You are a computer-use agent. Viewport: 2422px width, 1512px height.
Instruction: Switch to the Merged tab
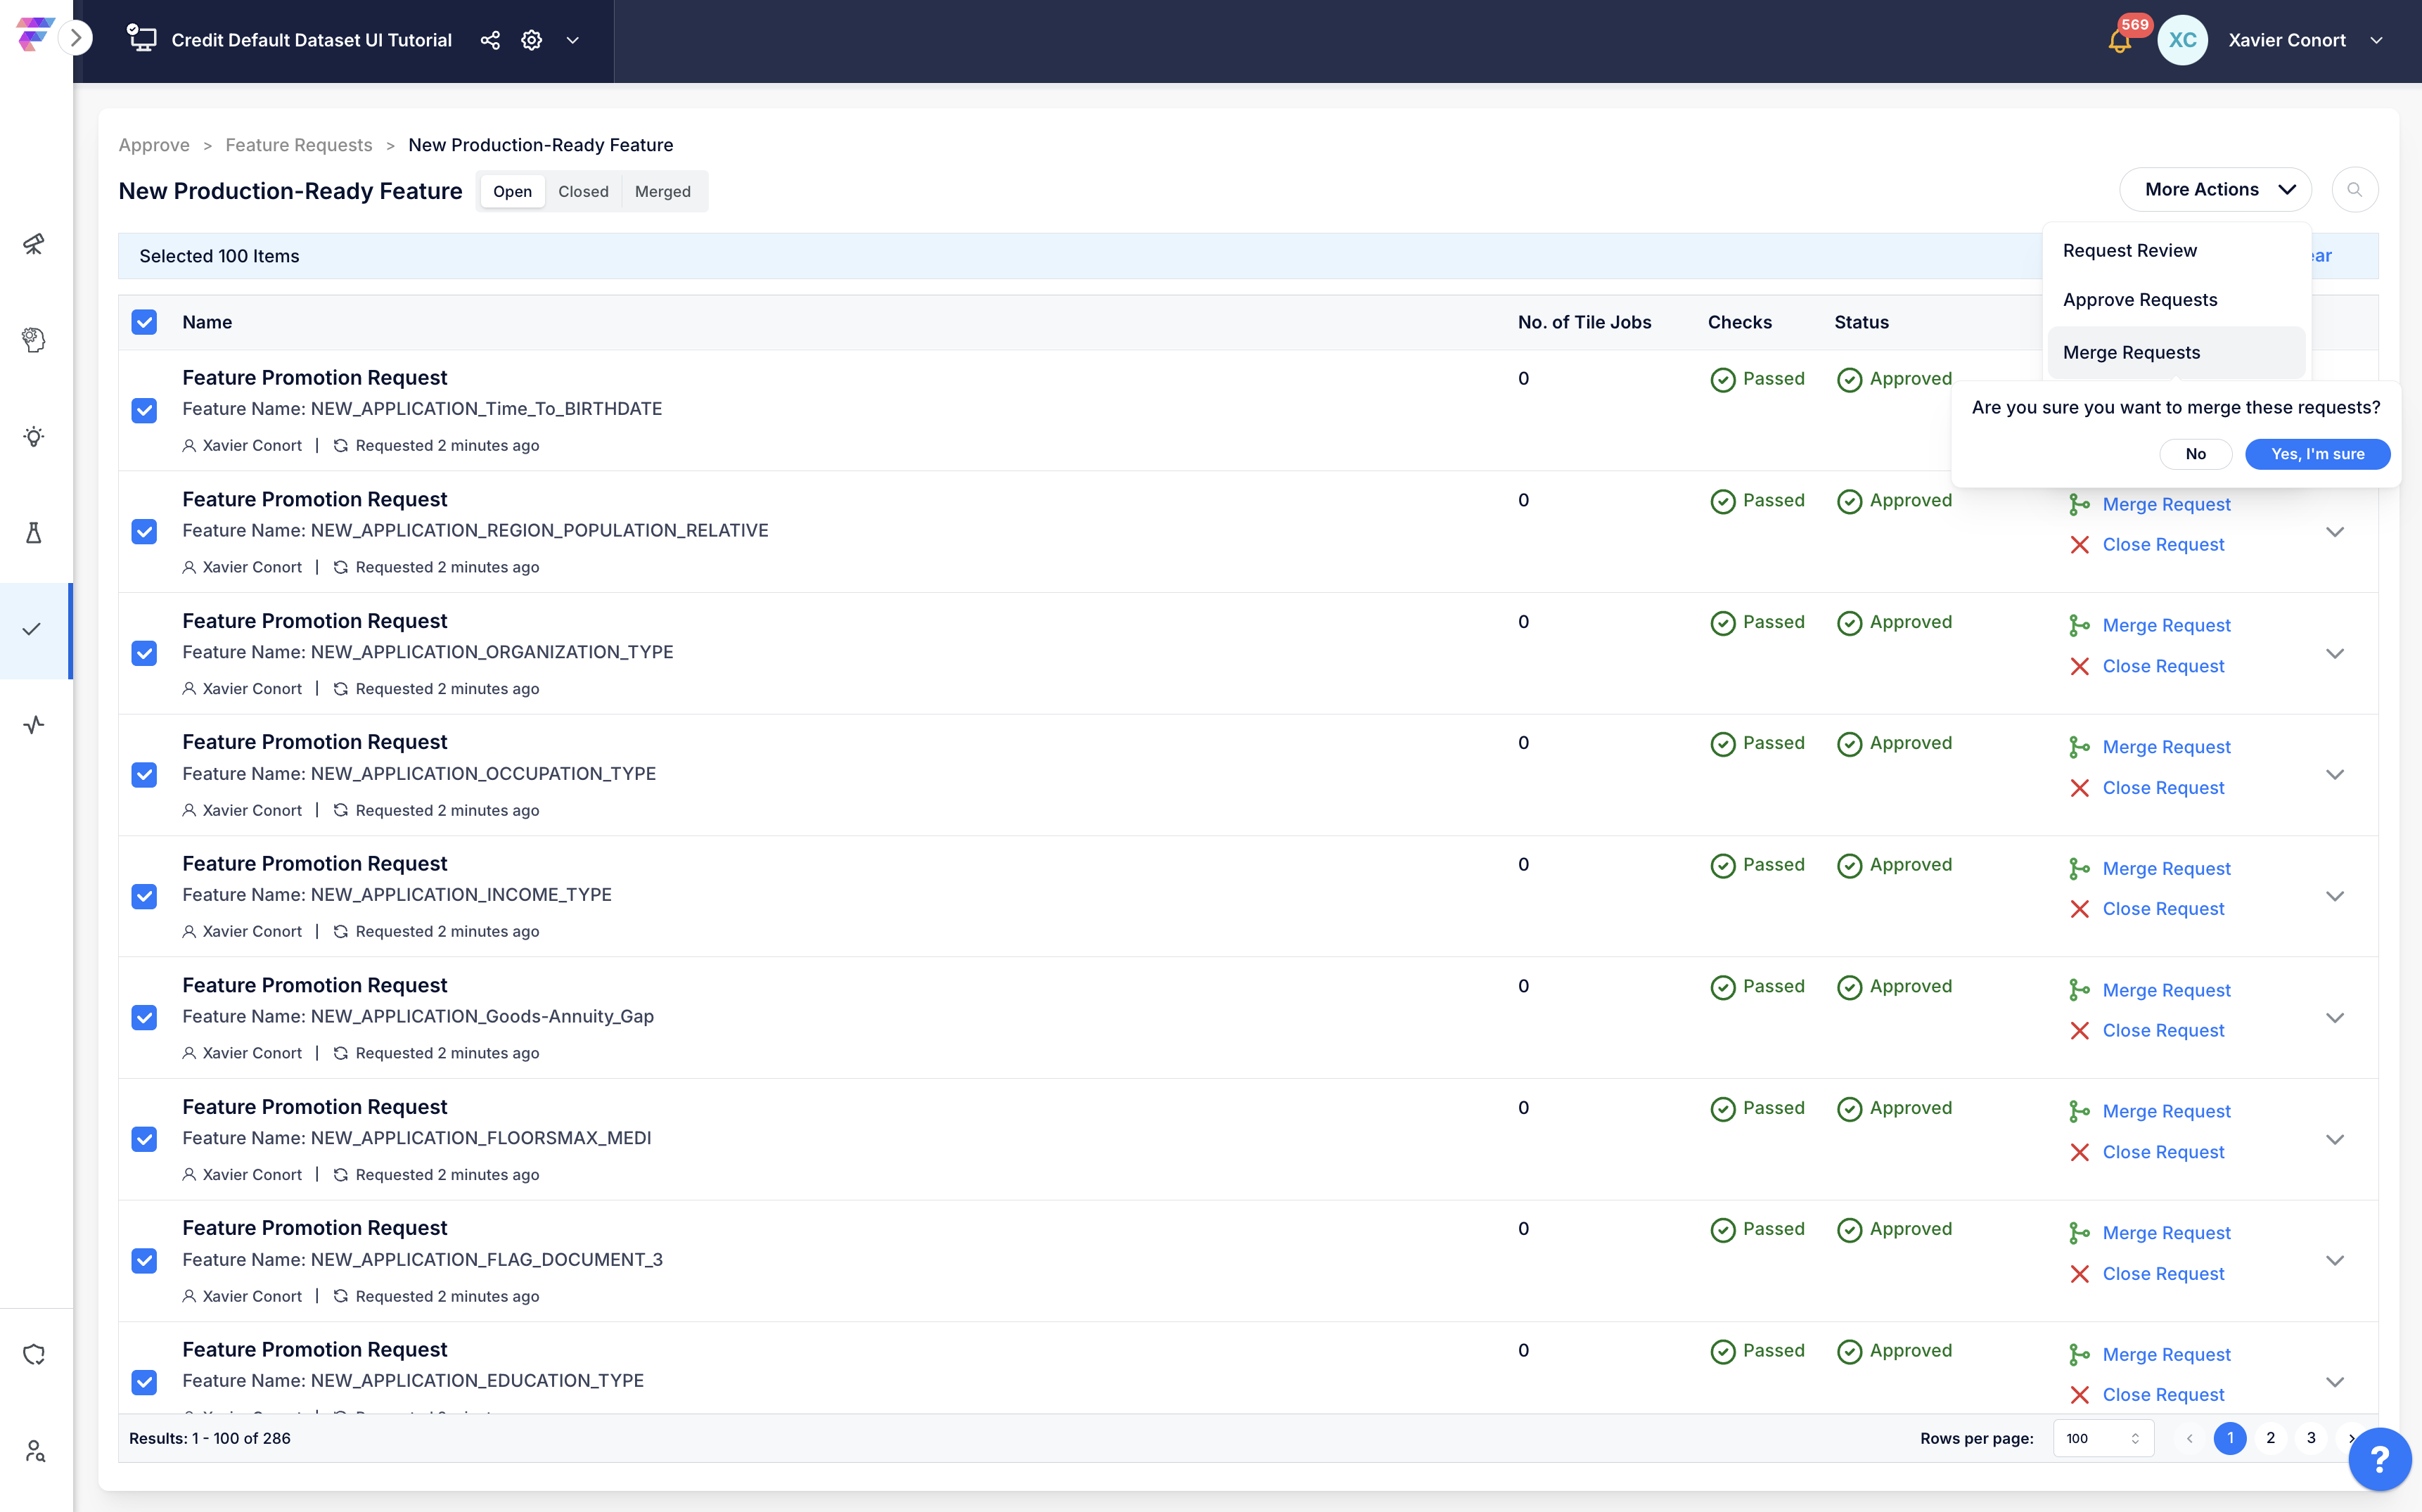(x=662, y=192)
